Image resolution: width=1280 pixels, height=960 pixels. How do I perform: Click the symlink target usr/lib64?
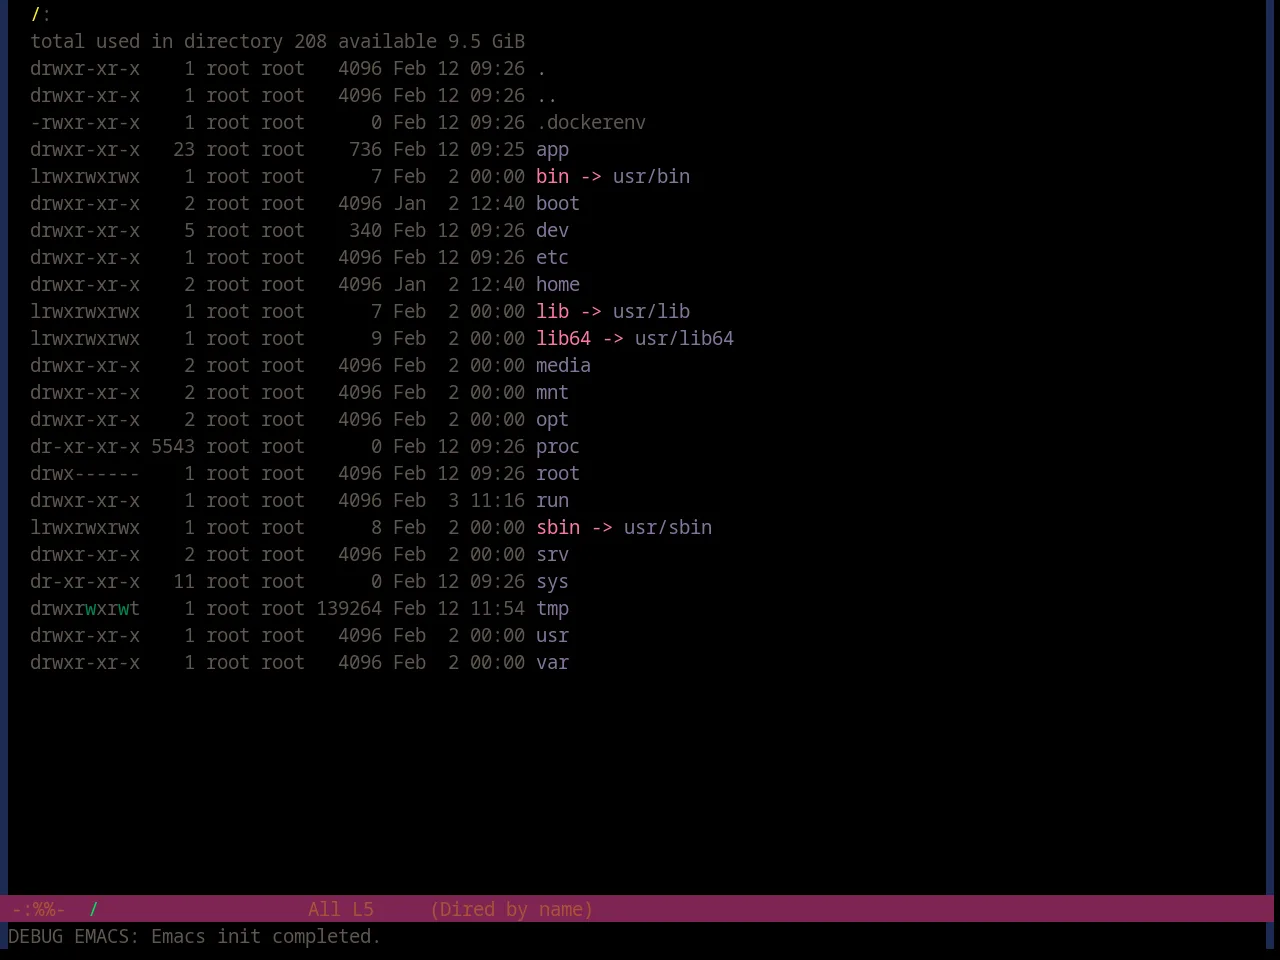pyautogui.click(x=684, y=339)
